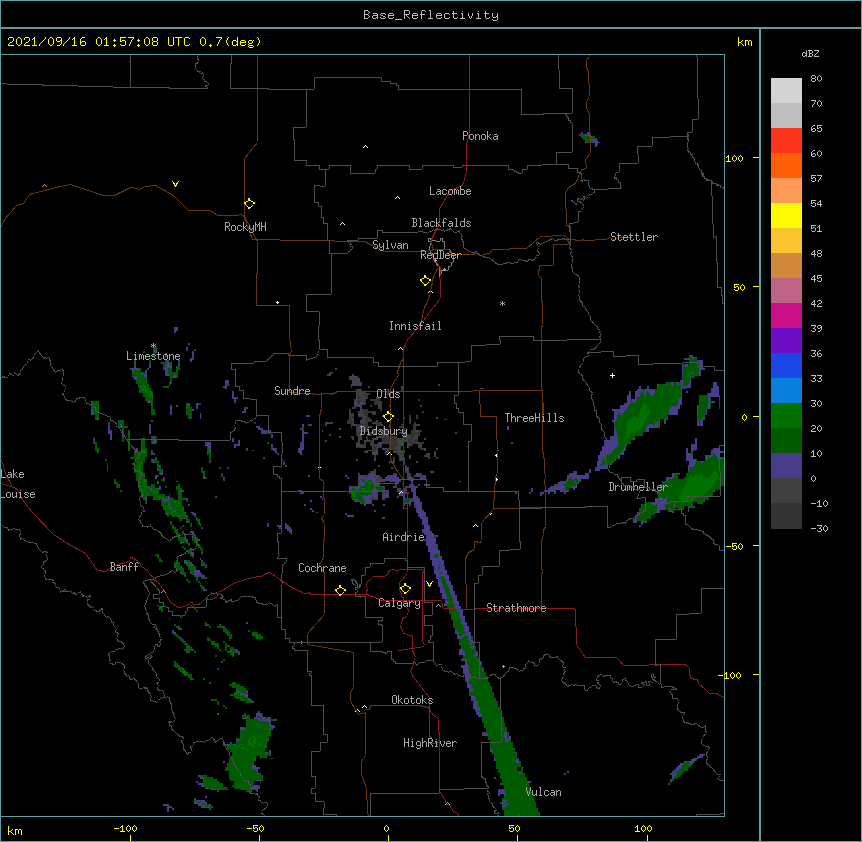Select the light gray 80 dBZ swatch

pyautogui.click(x=786, y=90)
